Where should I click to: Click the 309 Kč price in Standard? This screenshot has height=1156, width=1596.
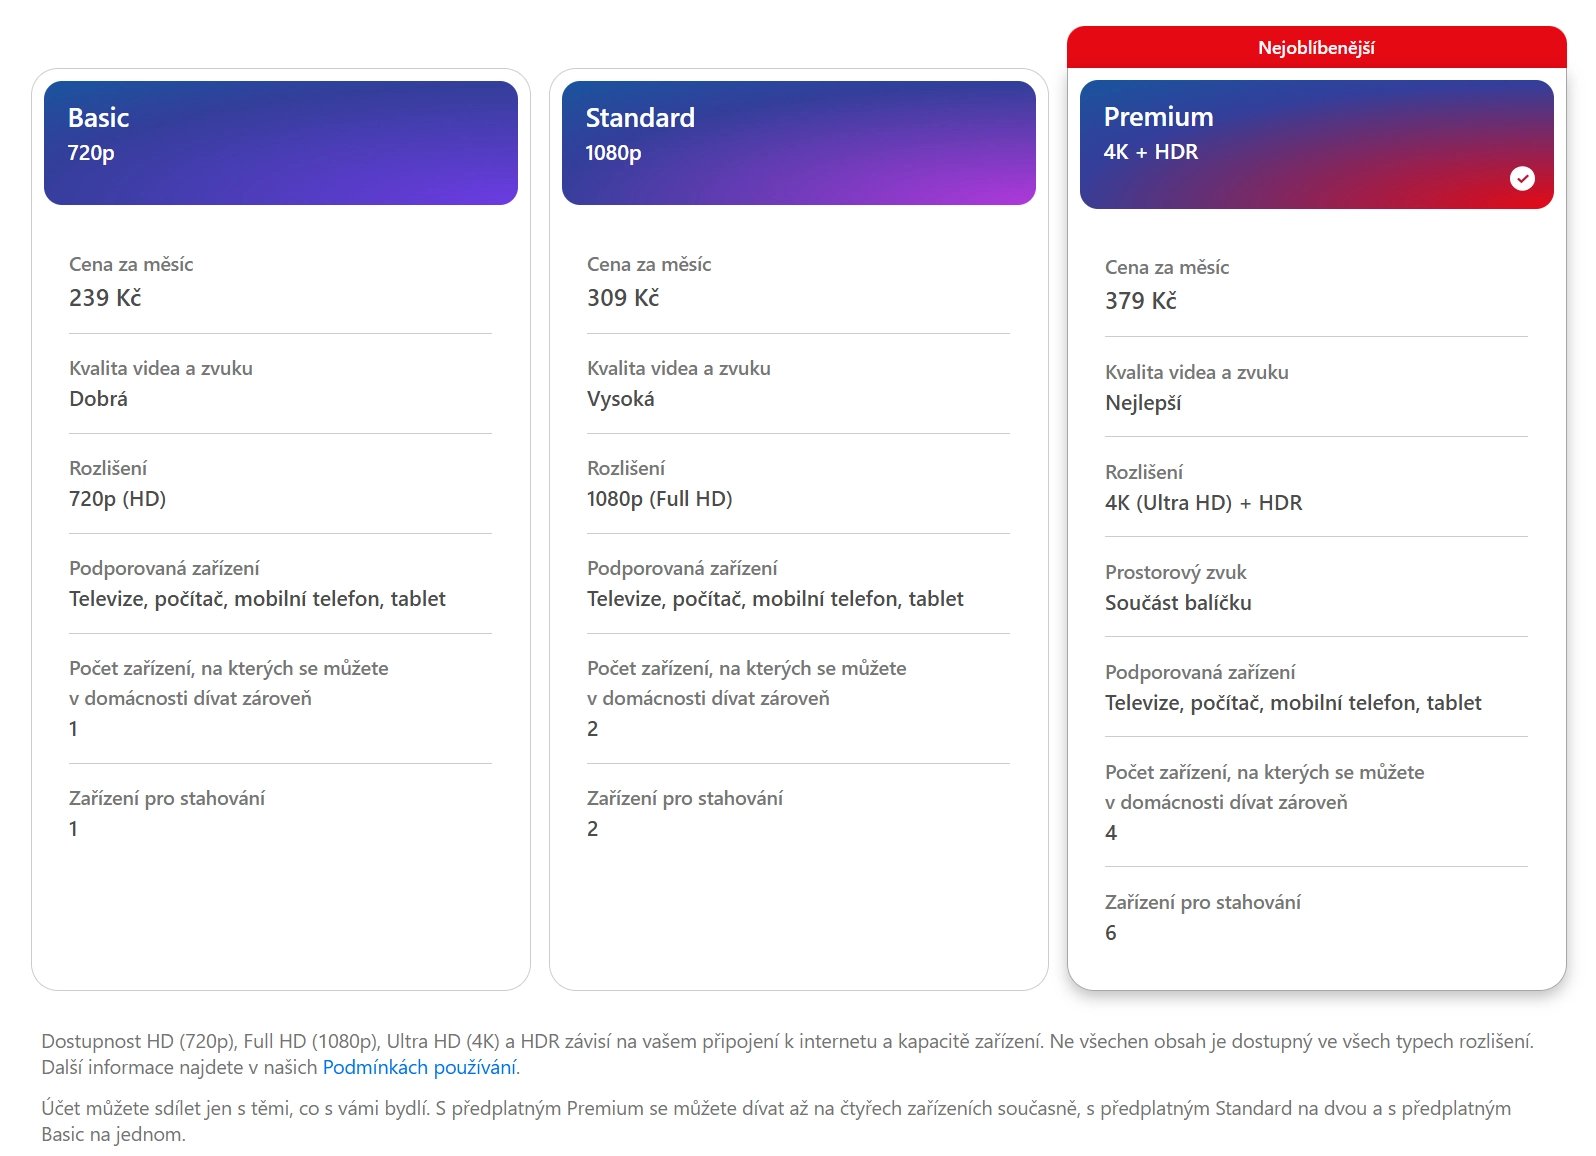(623, 298)
